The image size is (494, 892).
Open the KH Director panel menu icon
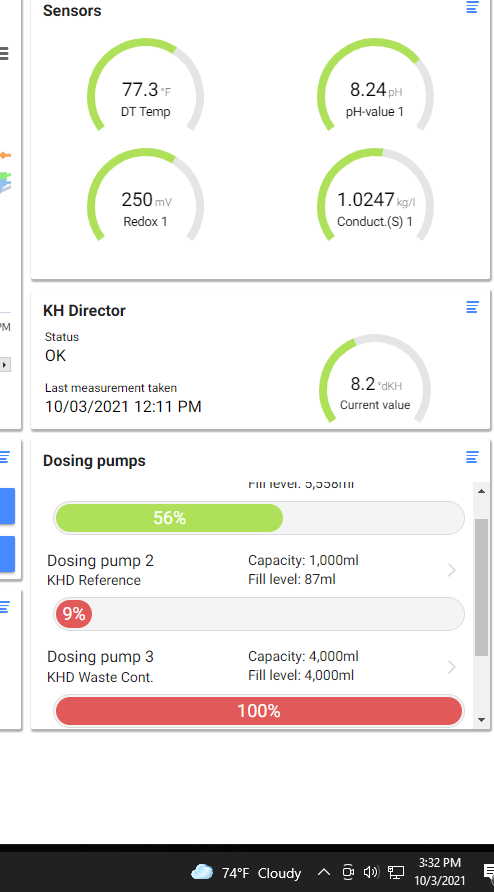point(472,307)
